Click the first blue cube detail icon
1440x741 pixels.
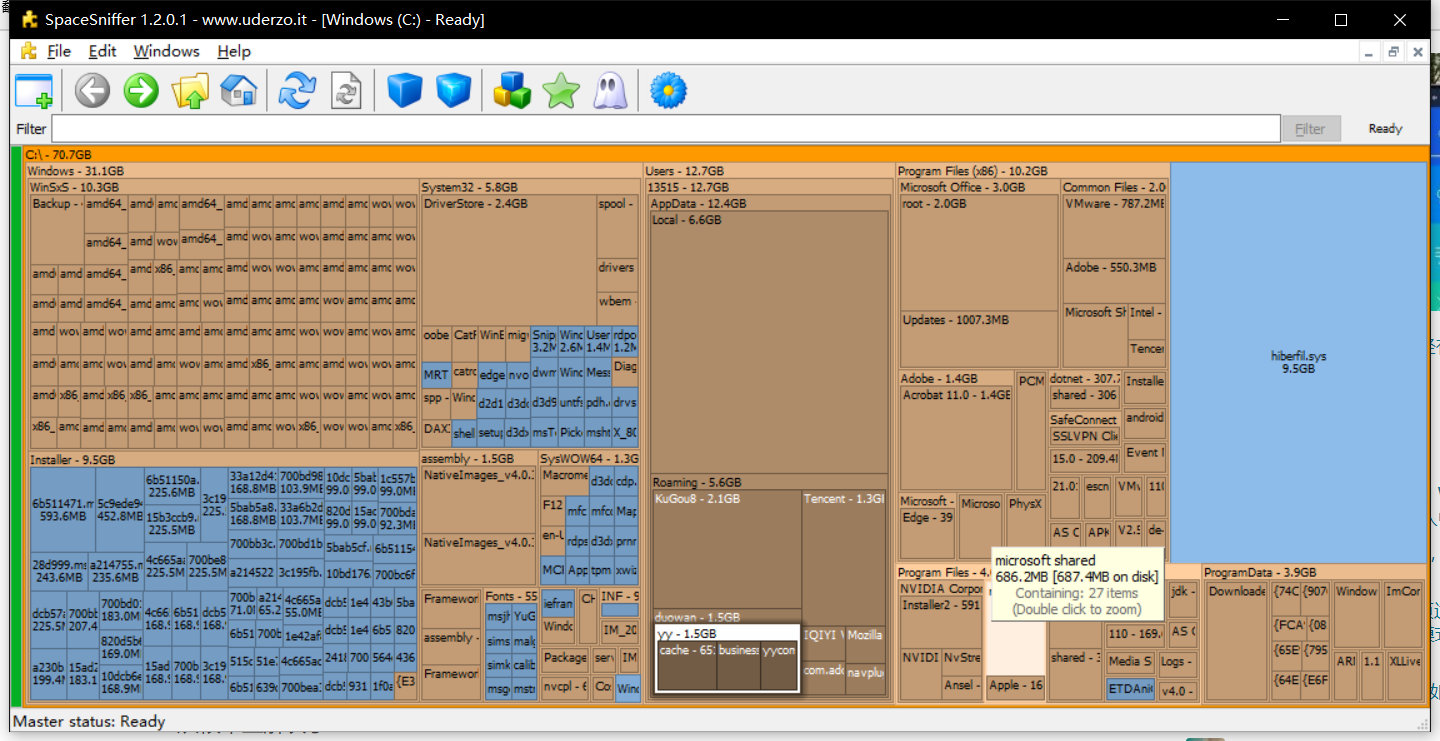tap(405, 91)
